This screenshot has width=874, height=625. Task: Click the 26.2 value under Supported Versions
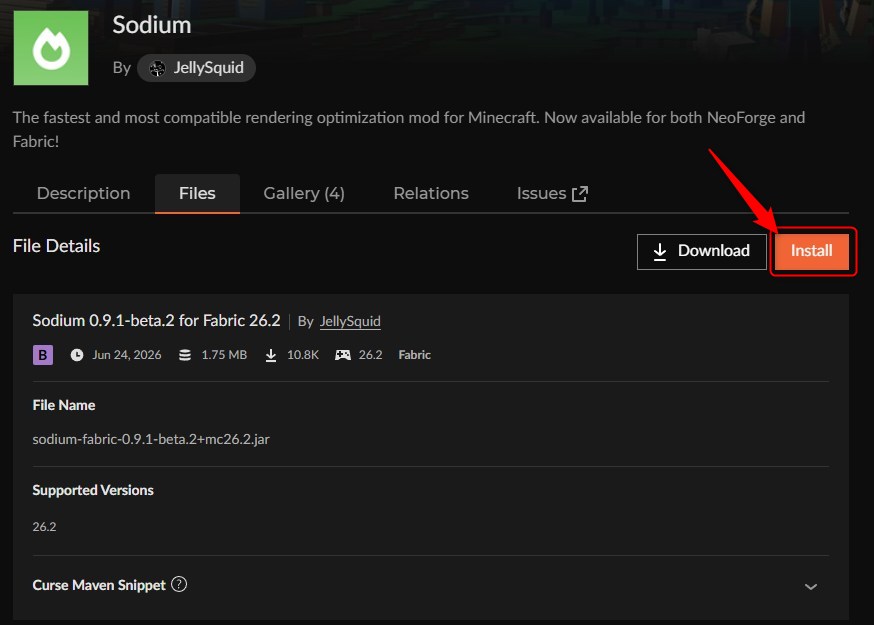[45, 527]
